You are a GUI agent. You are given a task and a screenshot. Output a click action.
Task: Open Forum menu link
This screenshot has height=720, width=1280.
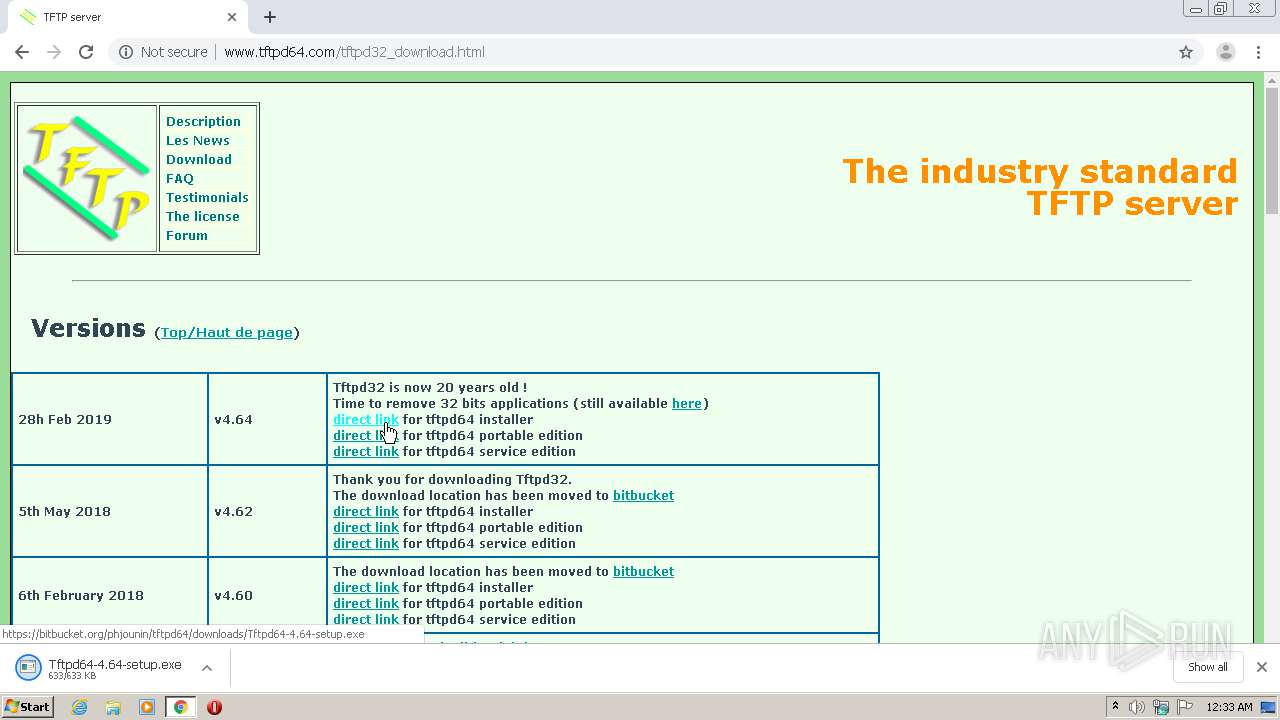pos(187,235)
